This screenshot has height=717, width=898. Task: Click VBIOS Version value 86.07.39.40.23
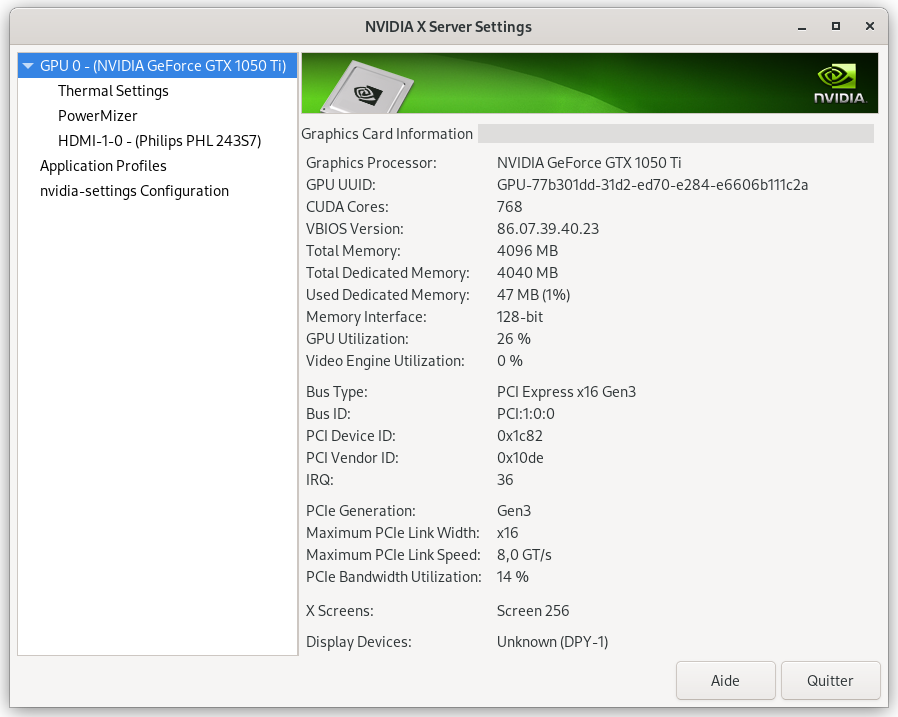click(x=548, y=229)
